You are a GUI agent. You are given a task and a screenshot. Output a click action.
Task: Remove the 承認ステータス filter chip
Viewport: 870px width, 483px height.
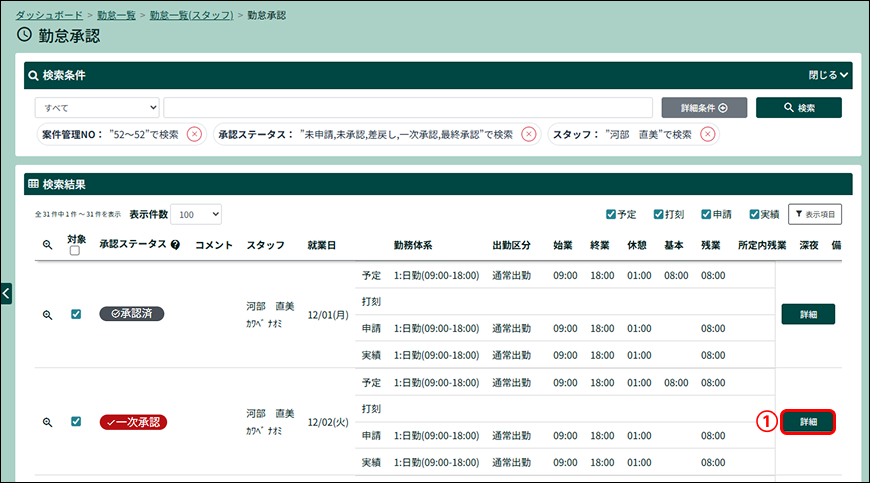point(529,134)
